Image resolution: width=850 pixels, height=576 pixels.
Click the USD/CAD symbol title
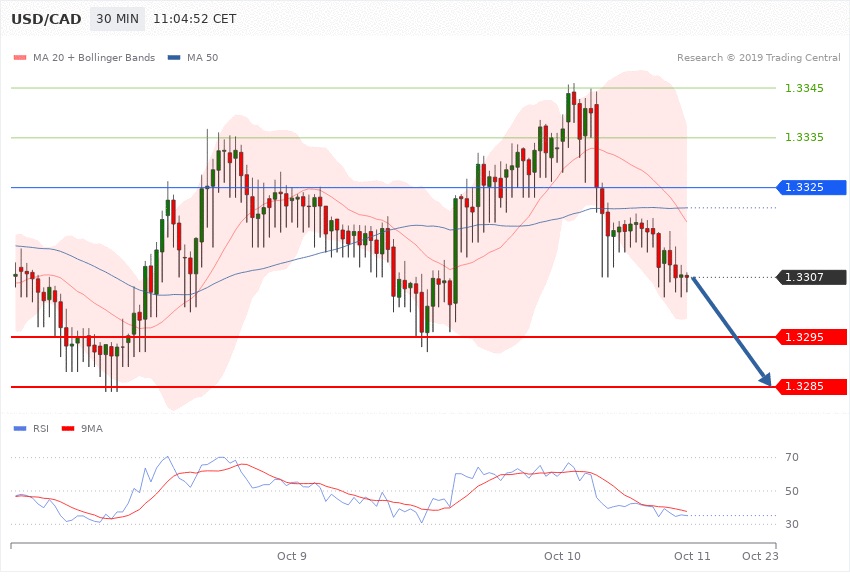(x=45, y=19)
